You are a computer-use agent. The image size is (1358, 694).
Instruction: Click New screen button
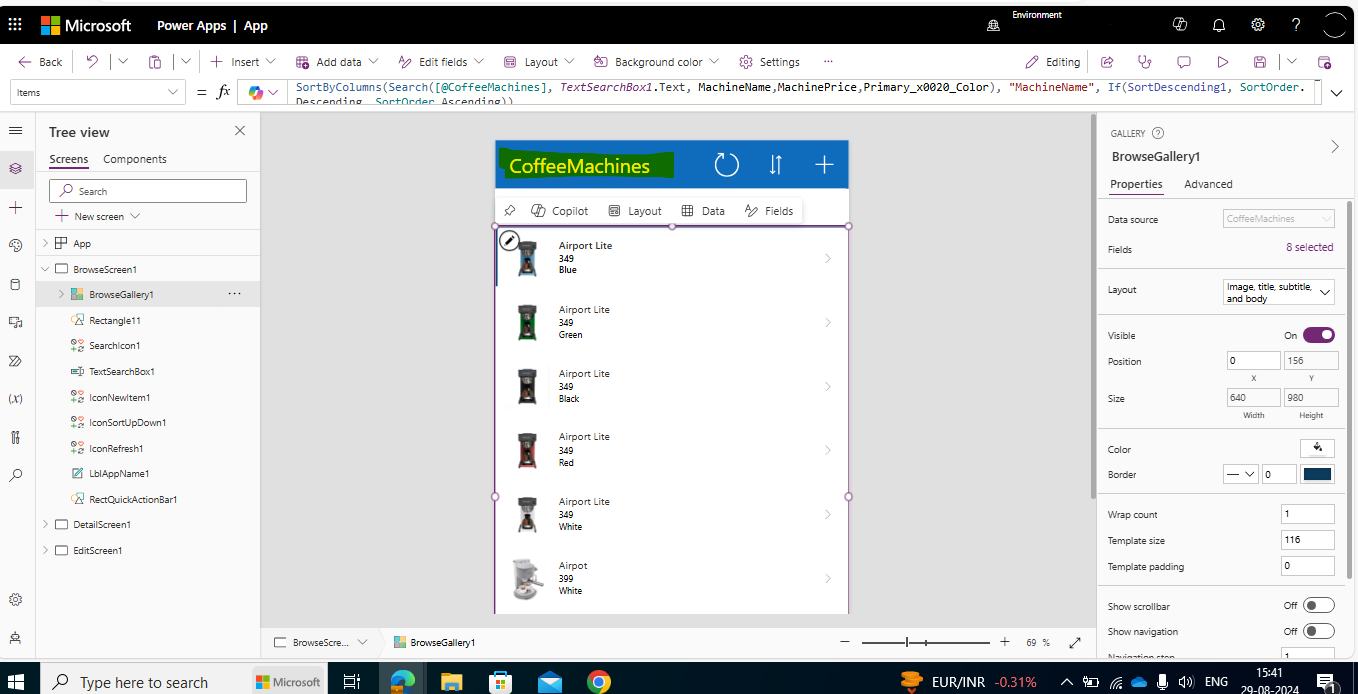[x=97, y=216]
